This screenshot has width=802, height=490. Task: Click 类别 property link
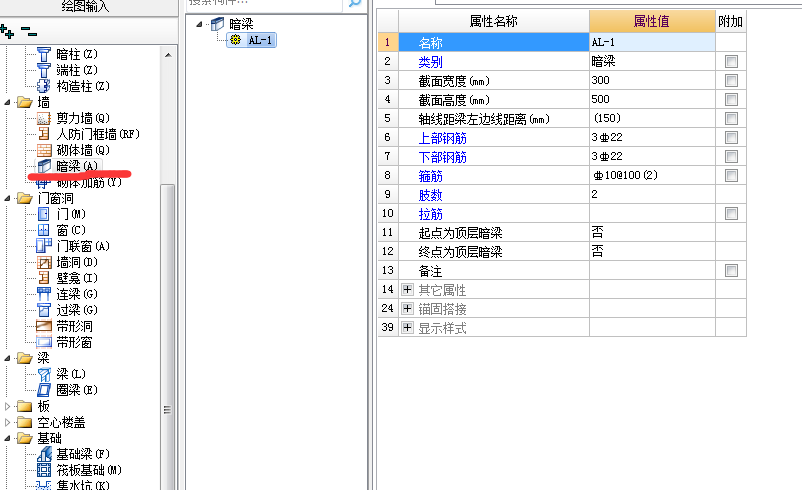point(430,62)
